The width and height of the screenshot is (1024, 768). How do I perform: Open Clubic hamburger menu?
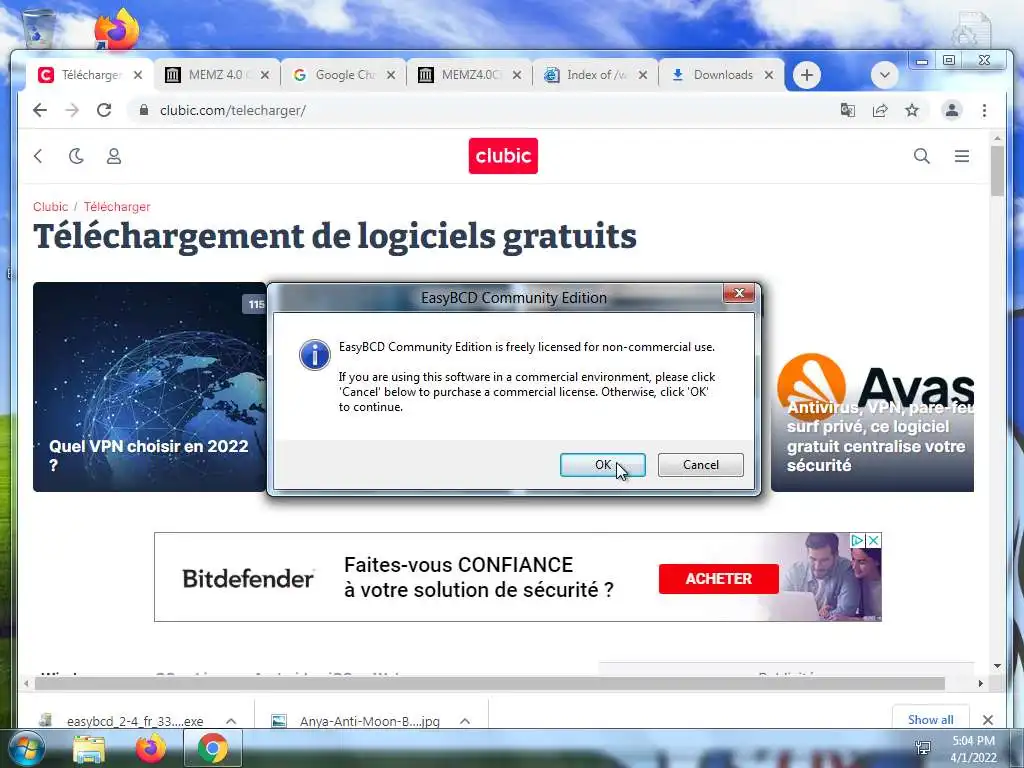pyautogui.click(x=961, y=156)
